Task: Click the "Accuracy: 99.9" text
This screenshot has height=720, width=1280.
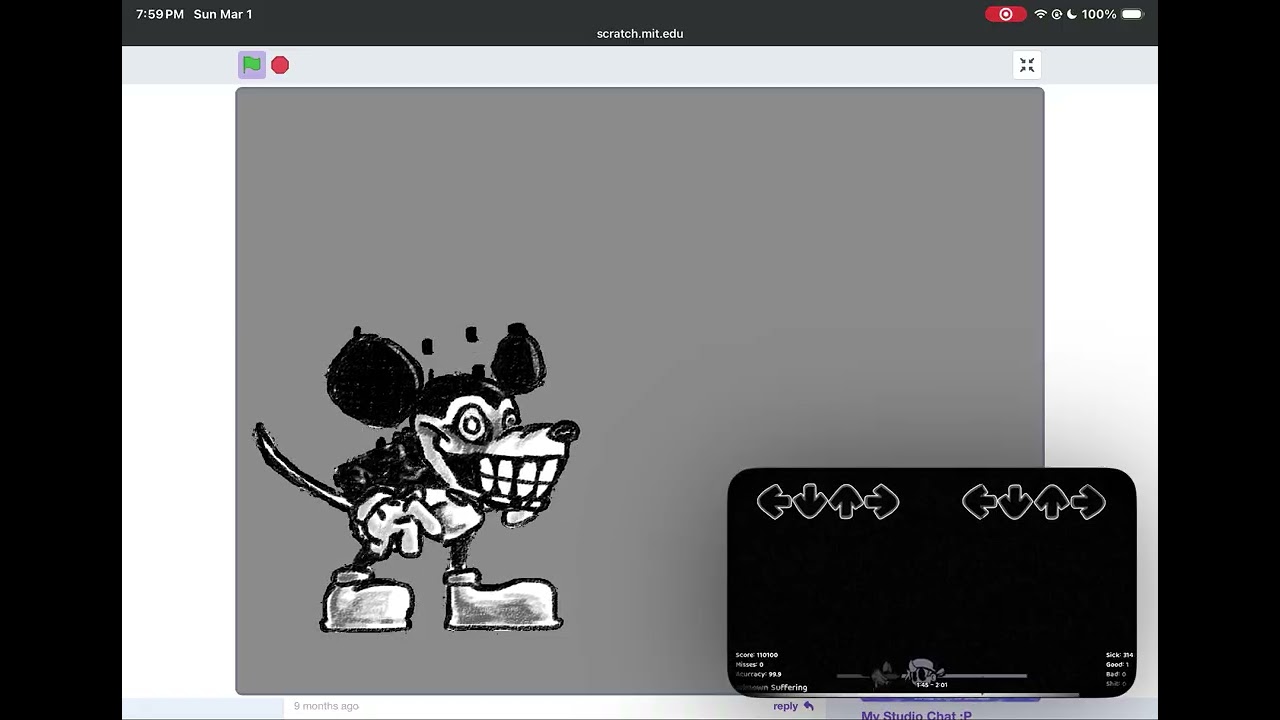Action: [x=759, y=674]
